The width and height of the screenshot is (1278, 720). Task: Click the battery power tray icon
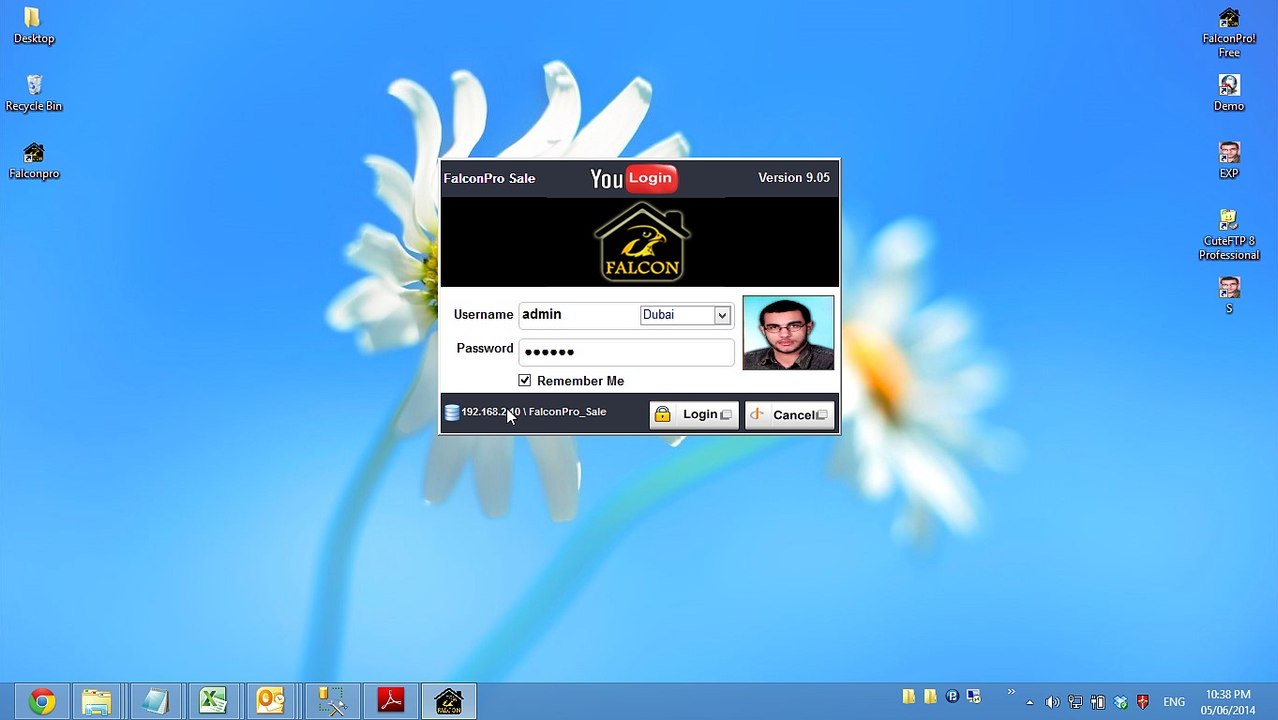click(1098, 702)
